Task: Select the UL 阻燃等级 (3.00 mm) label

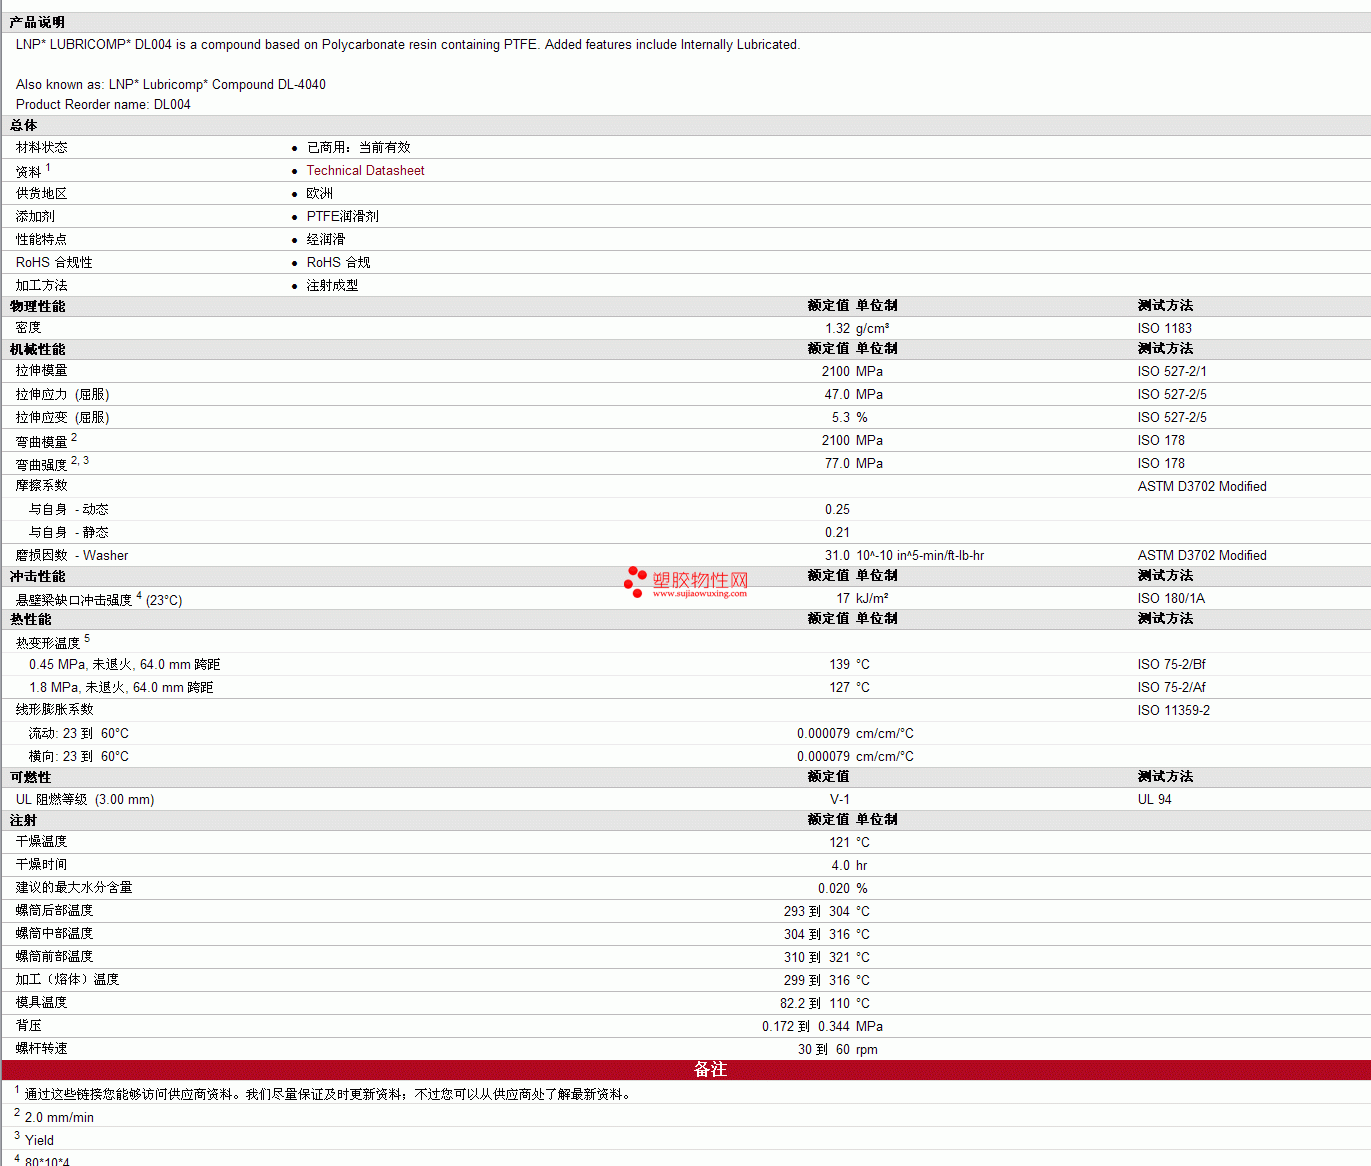Action: pos(85,800)
